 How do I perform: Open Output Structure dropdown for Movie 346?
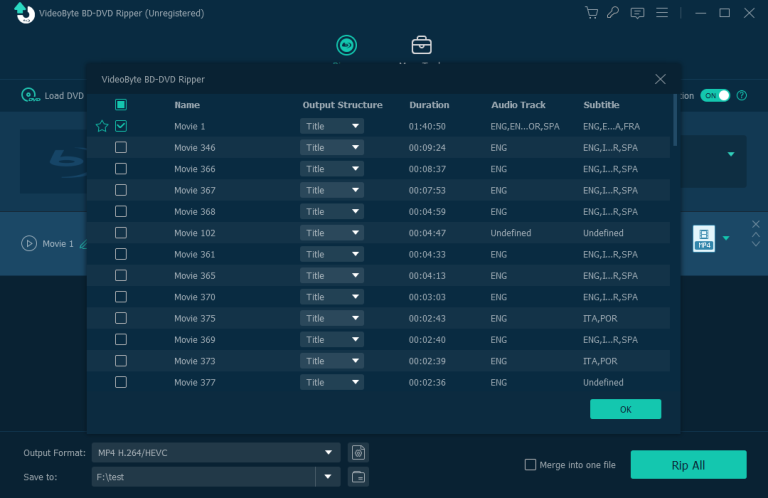[x=332, y=147]
